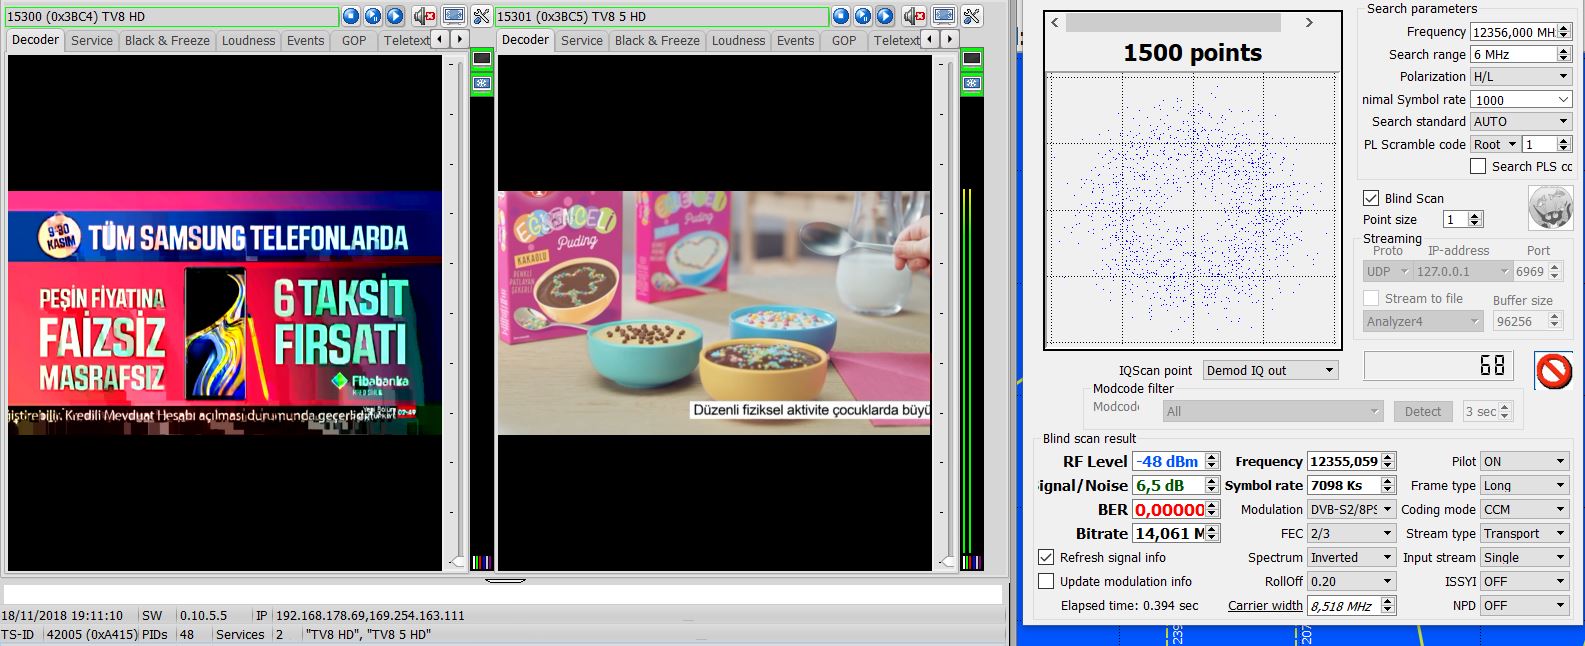Open minimal Symbol rate combo box

1521,99
